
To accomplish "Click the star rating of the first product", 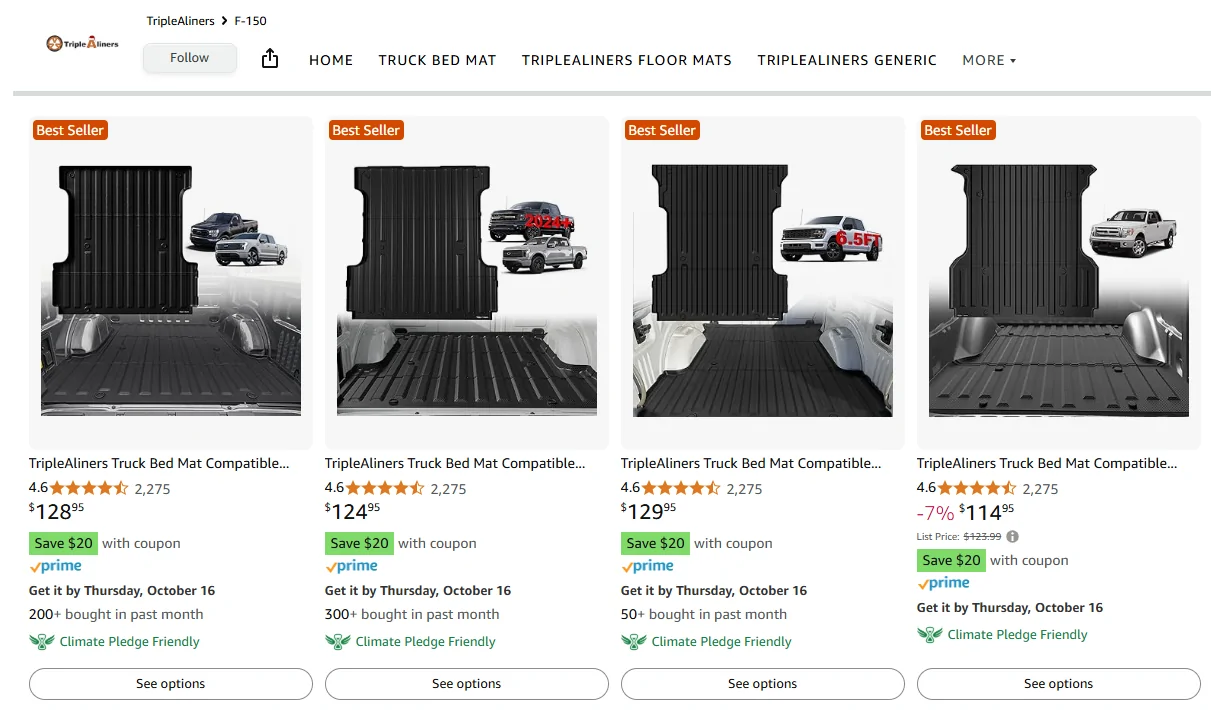I will (x=89, y=488).
